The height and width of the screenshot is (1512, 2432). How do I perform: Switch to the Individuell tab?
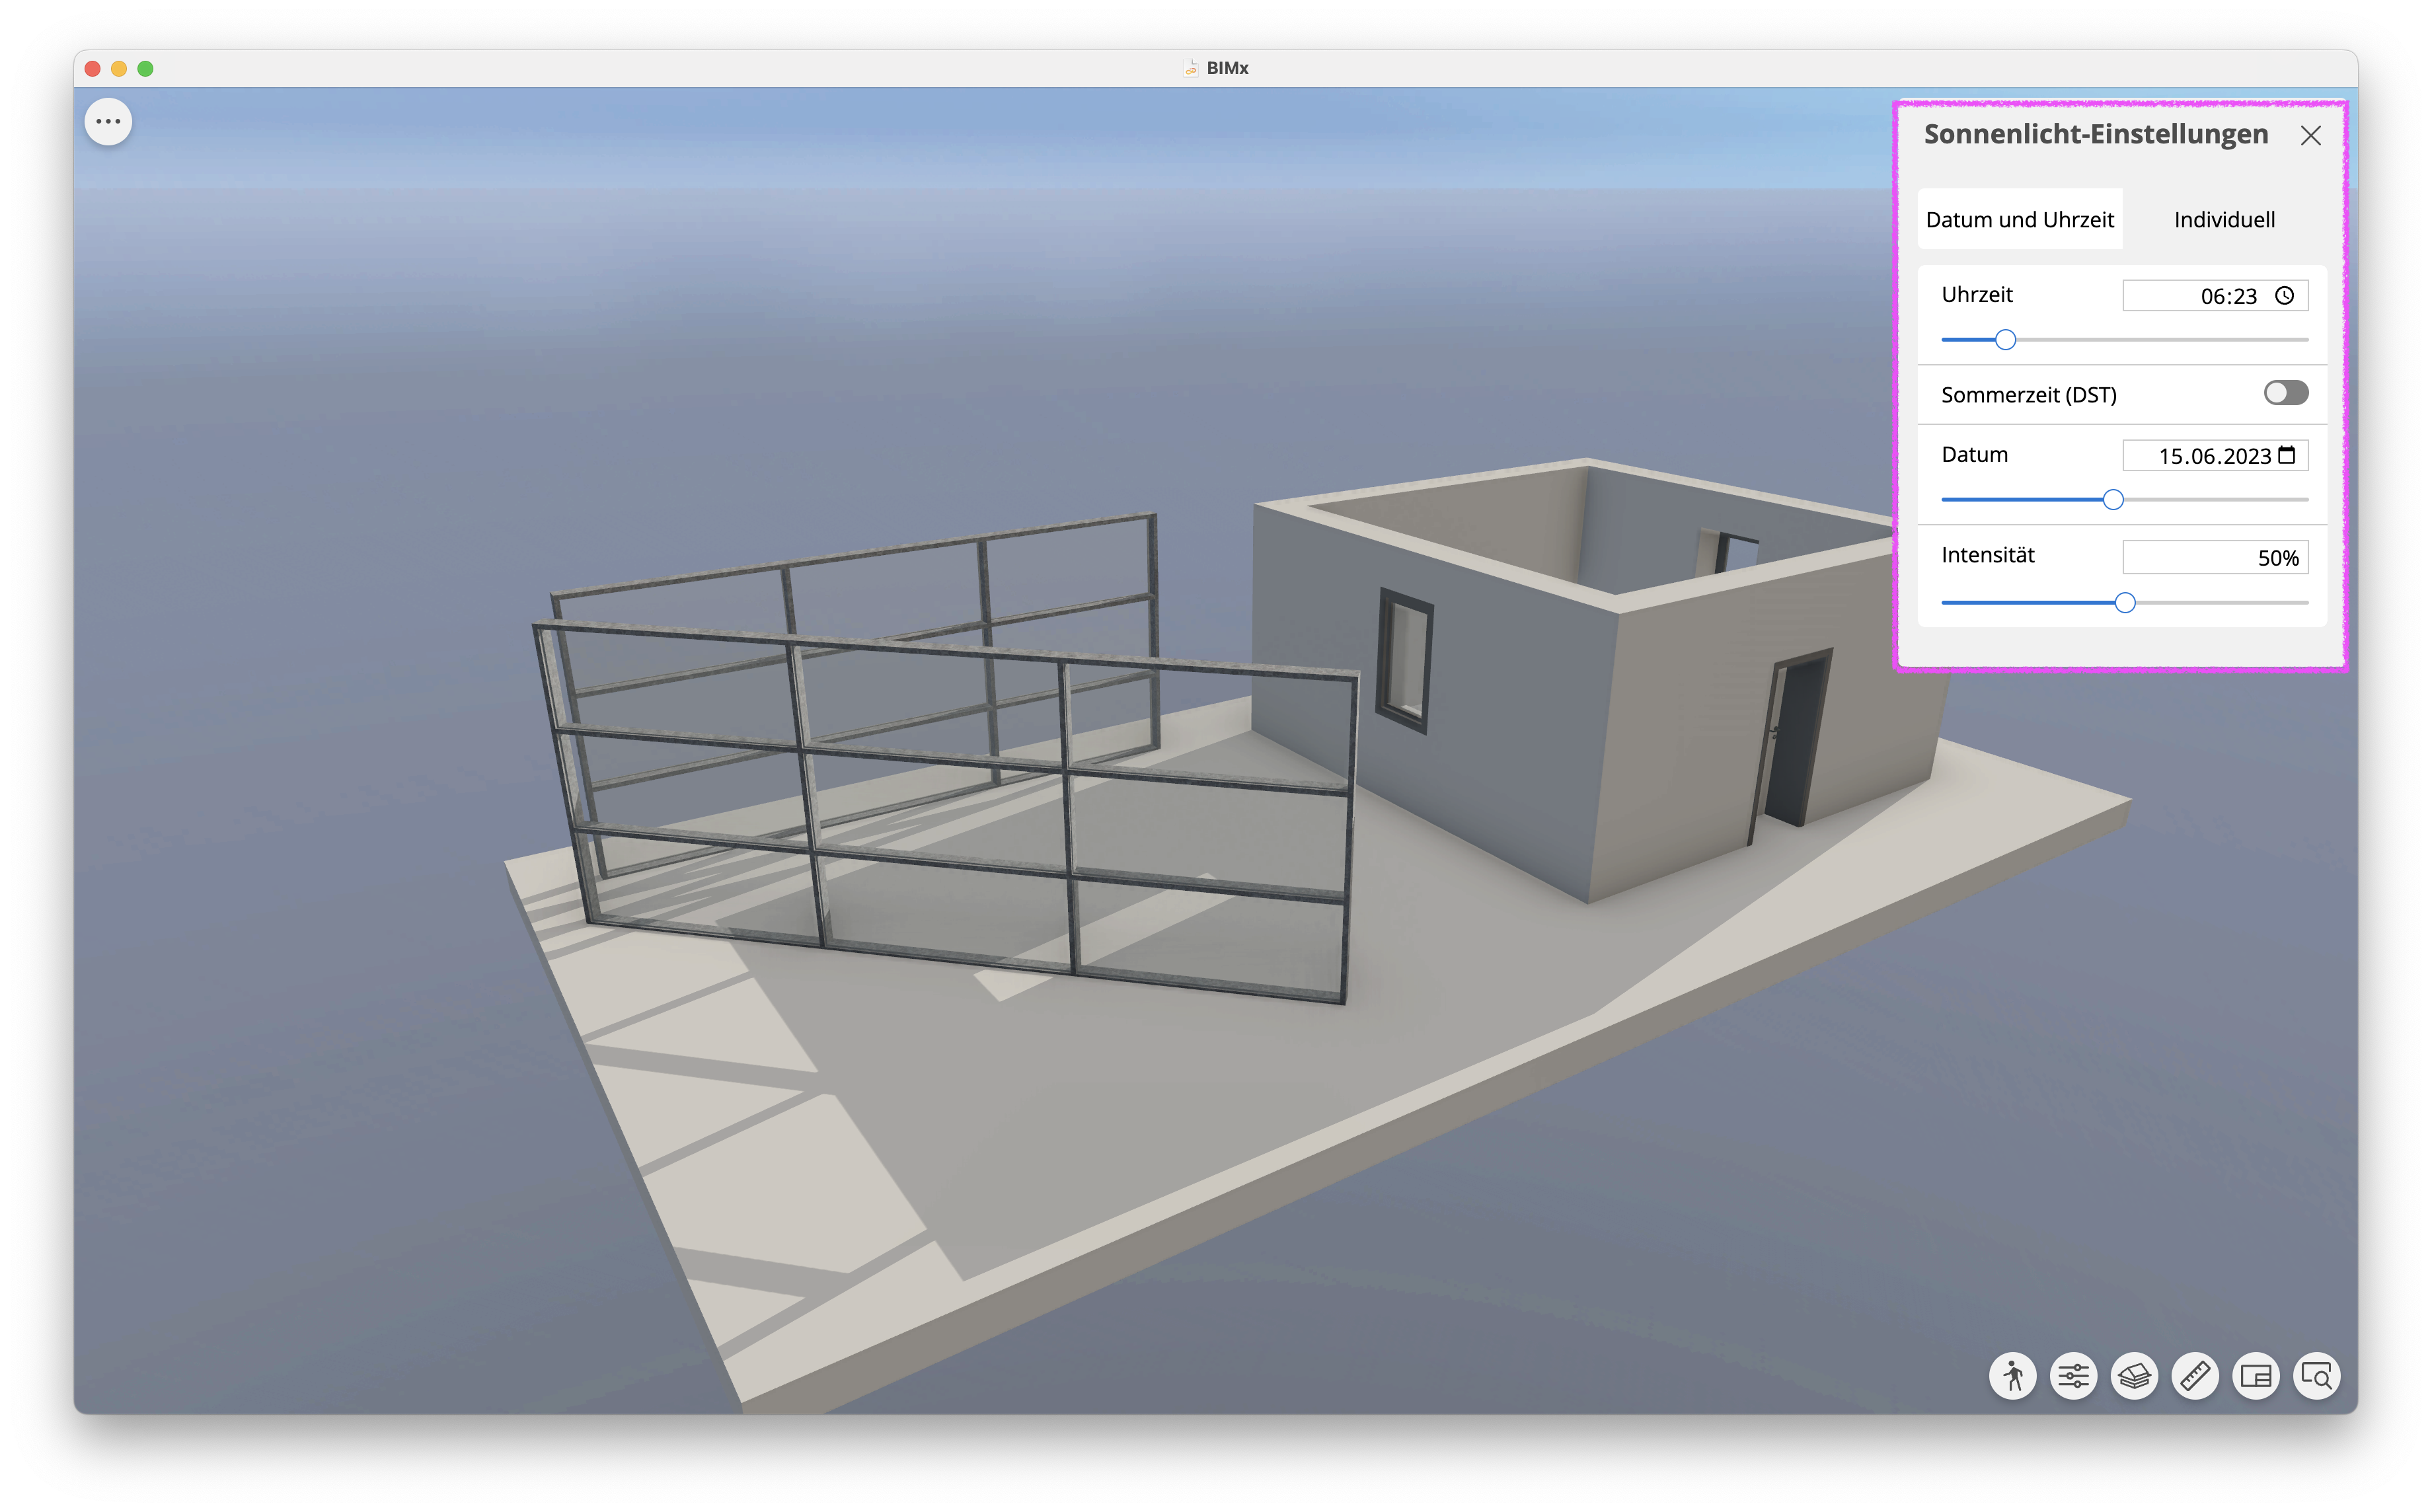pyautogui.click(x=2224, y=219)
